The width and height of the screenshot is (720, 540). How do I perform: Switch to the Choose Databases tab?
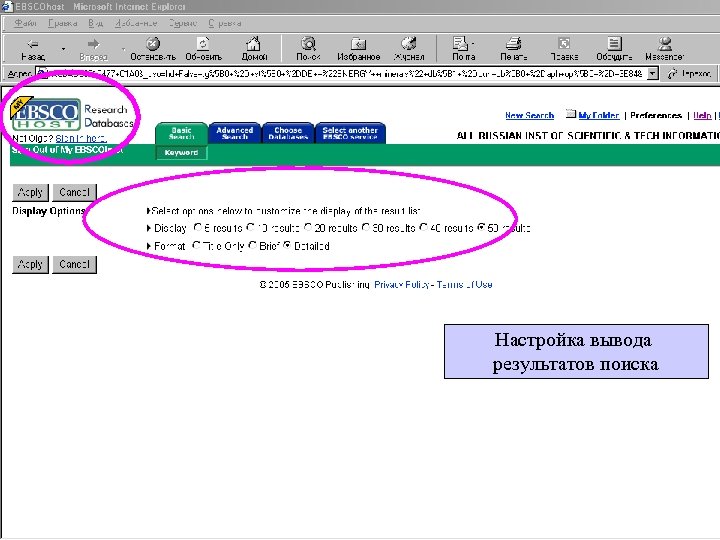pos(288,133)
